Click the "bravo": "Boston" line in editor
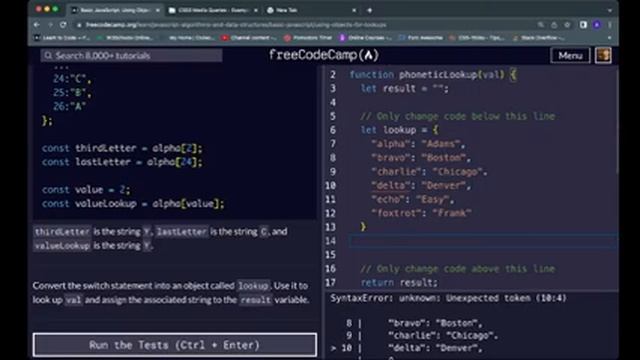 [421, 158]
